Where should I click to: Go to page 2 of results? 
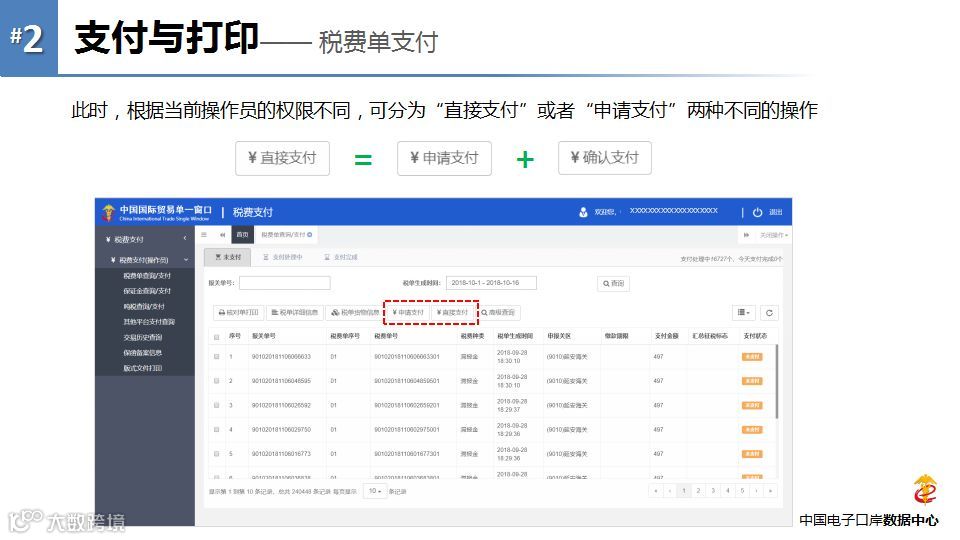tap(699, 491)
